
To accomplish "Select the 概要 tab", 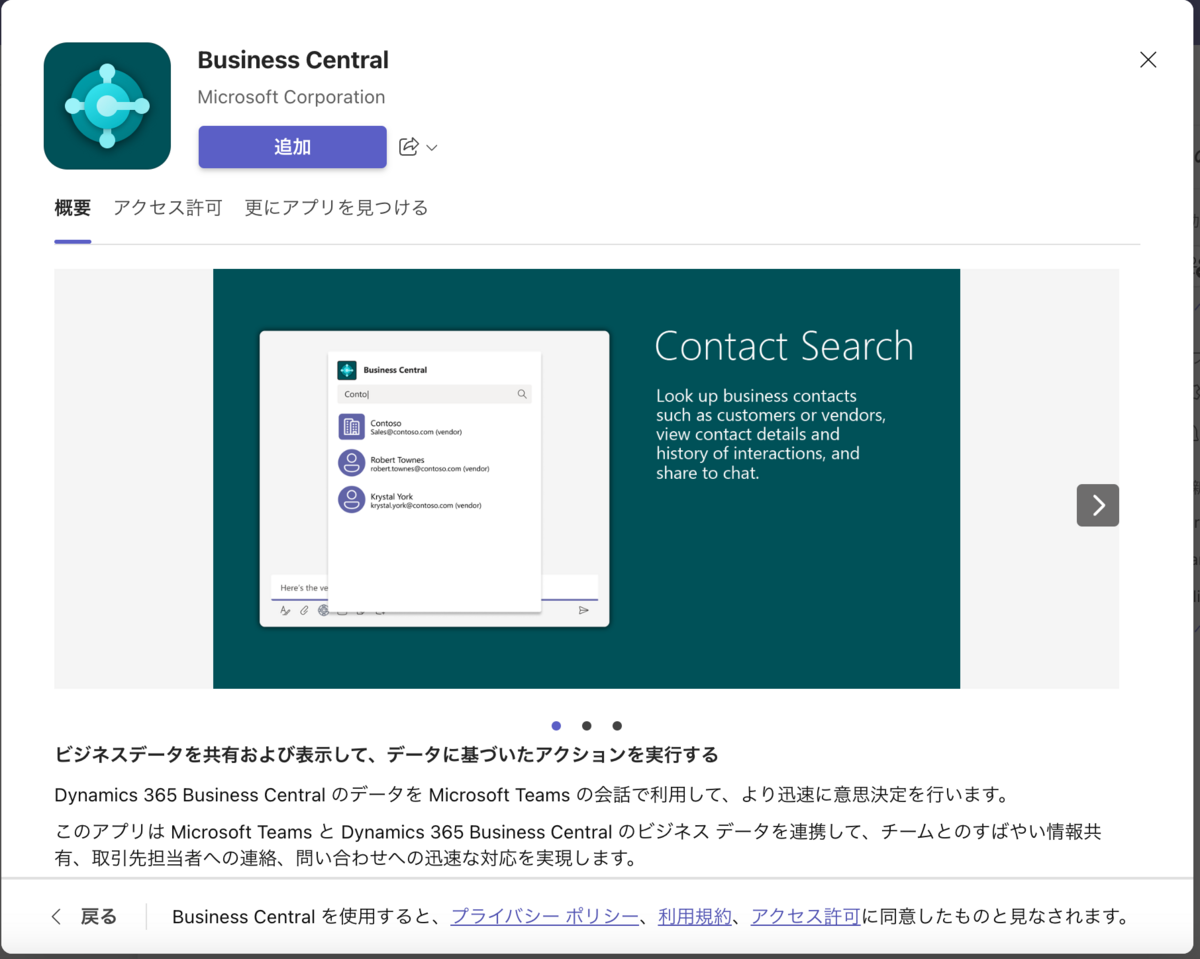I will [72, 207].
